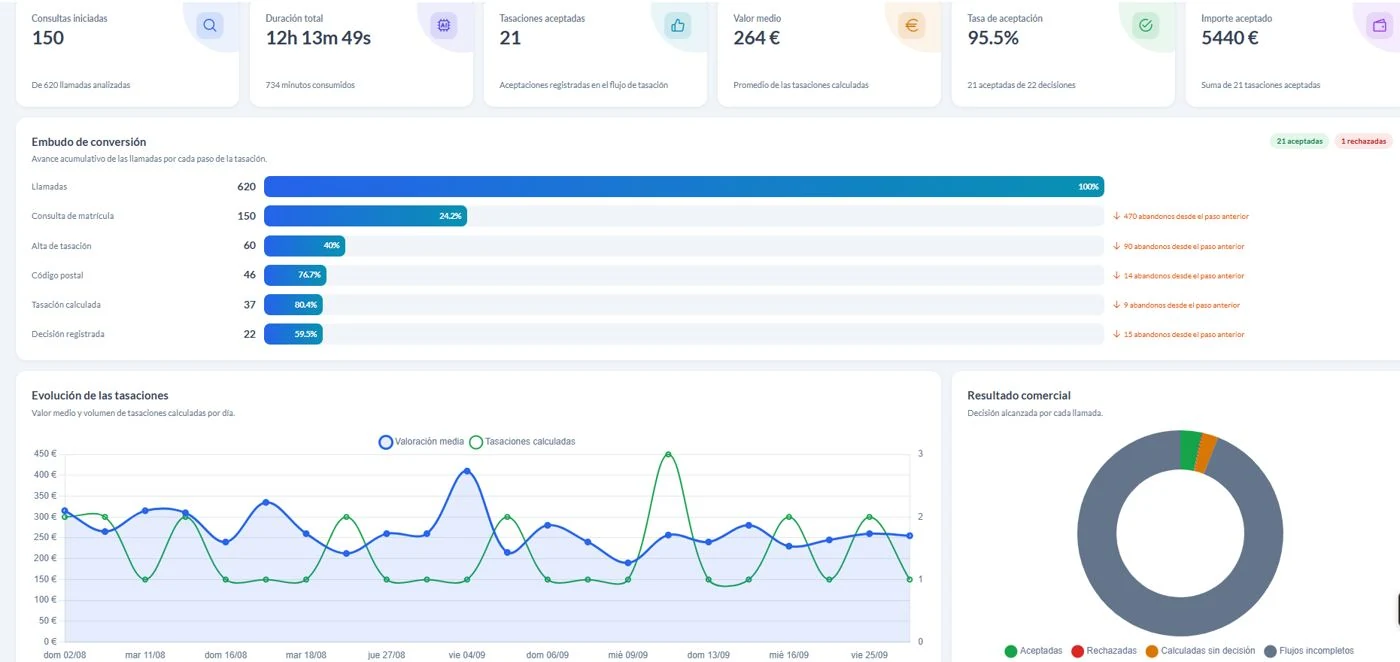Click the '5440 €' accepted amount value
Screen dimensions: 1400x662
pyautogui.click(x=1230, y=38)
